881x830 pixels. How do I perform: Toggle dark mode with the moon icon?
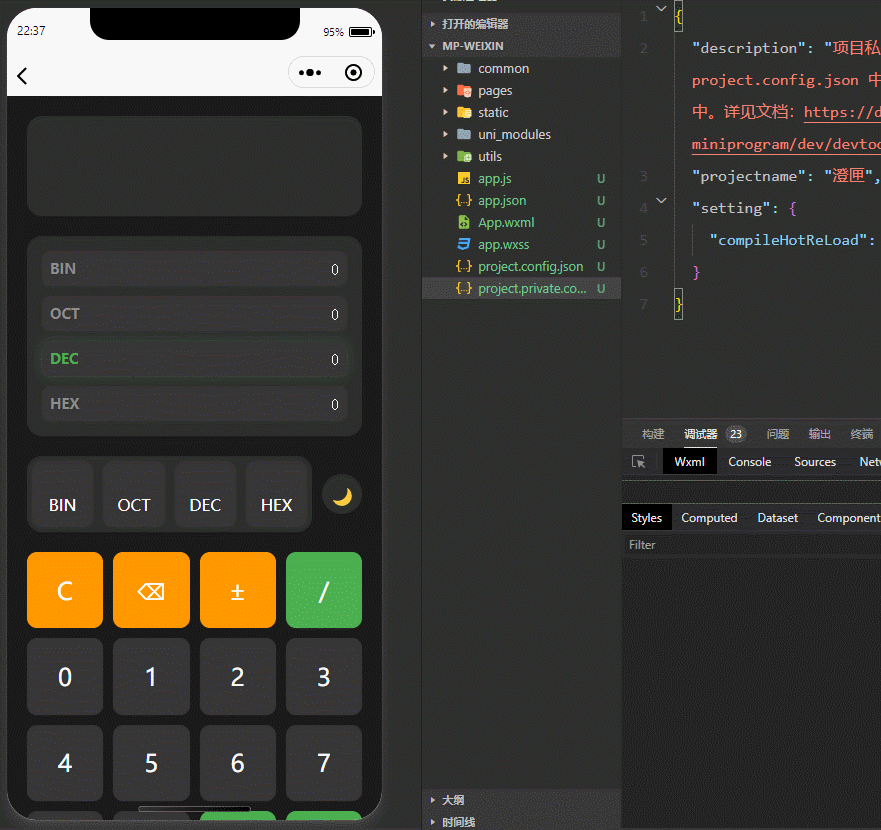342,496
